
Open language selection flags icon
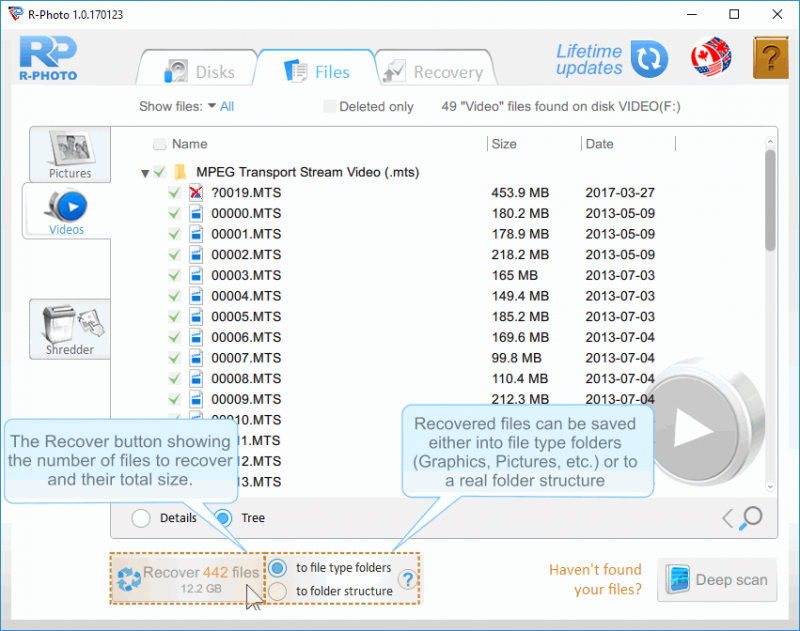tap(711, 60)
